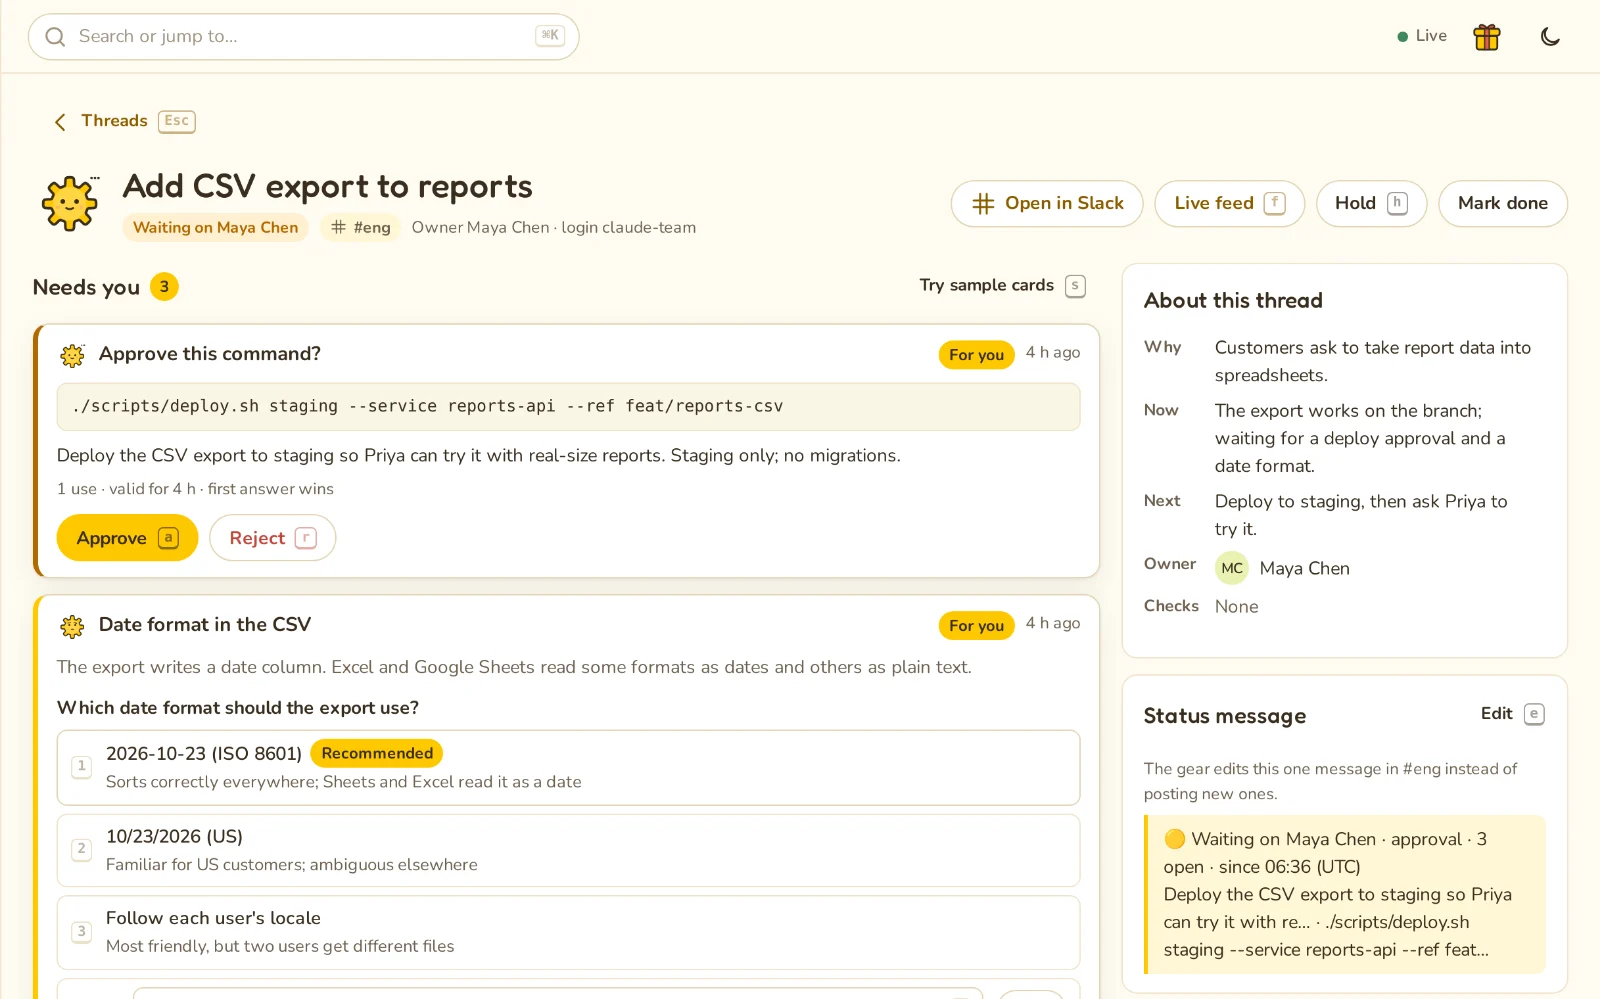Click the large gear avatar beside the thread title
The width and height of the screenshot is (1600, 999).
(70, 204)
